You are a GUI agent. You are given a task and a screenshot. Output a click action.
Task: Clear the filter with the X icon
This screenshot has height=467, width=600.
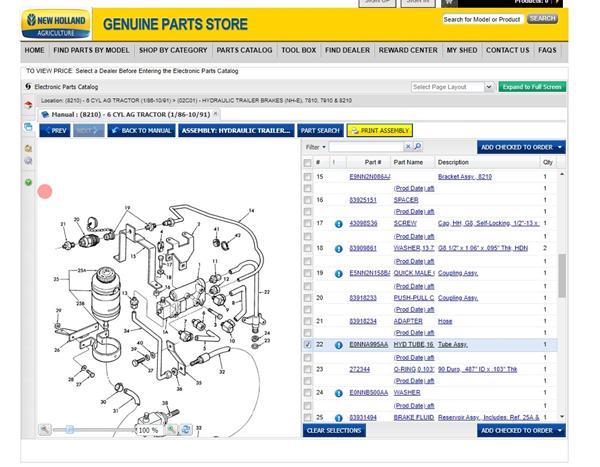pyautogui.click(x=408, y=147)
